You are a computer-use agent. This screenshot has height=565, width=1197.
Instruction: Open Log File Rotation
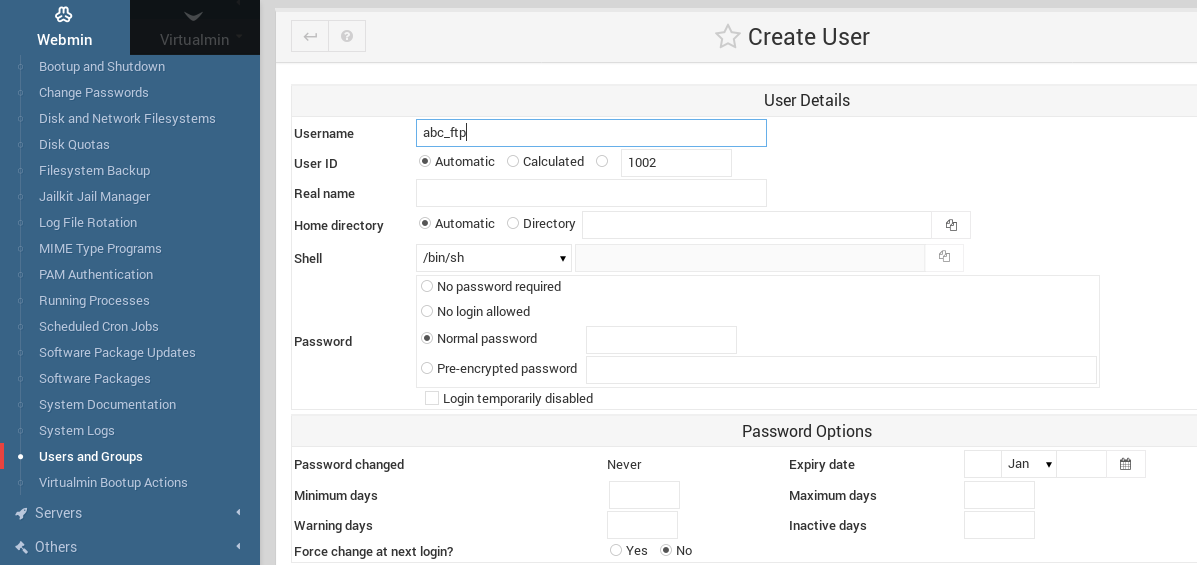coord(88,222)
